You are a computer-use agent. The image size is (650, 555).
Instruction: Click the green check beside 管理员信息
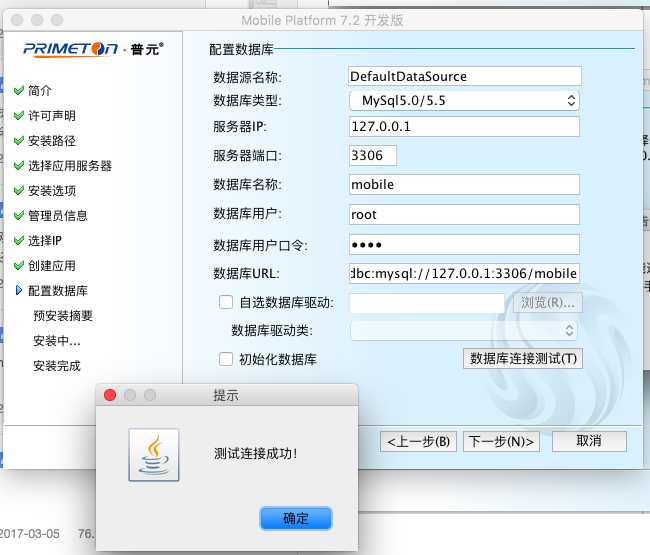pos(19,216)
